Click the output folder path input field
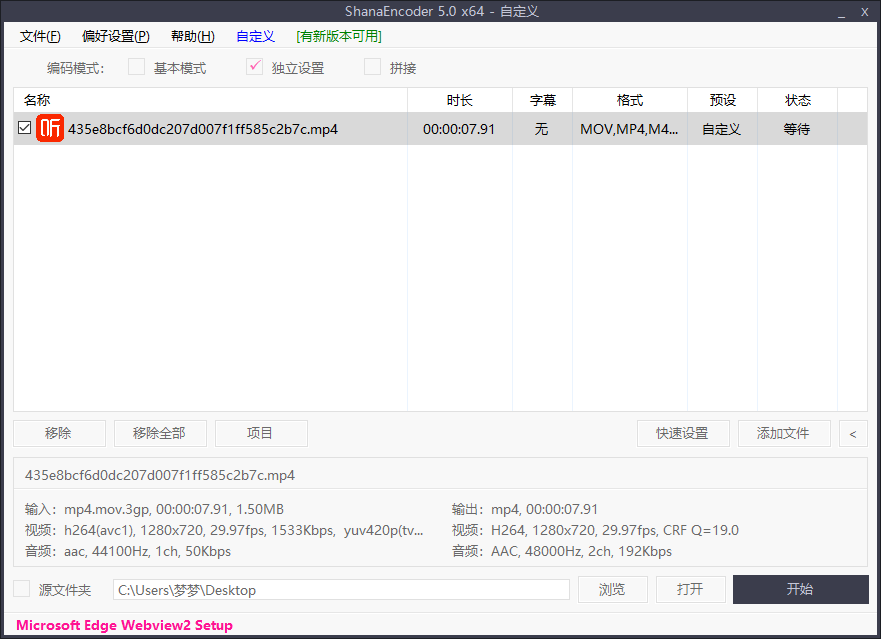881x639 pixels. click(340, 589)
